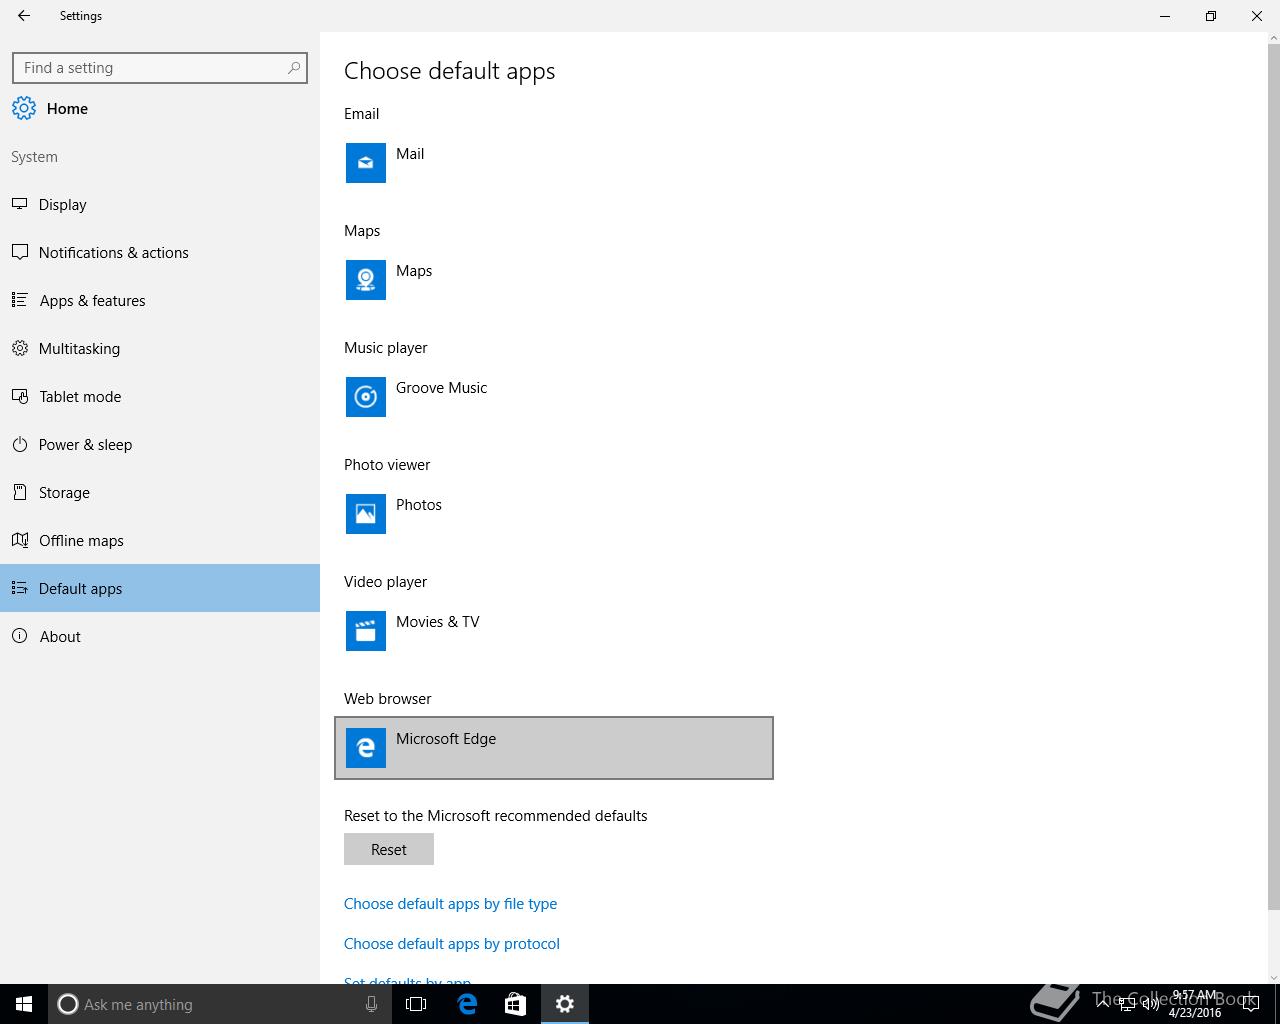Click the Storage icon in sidebar

pos(20,492)
